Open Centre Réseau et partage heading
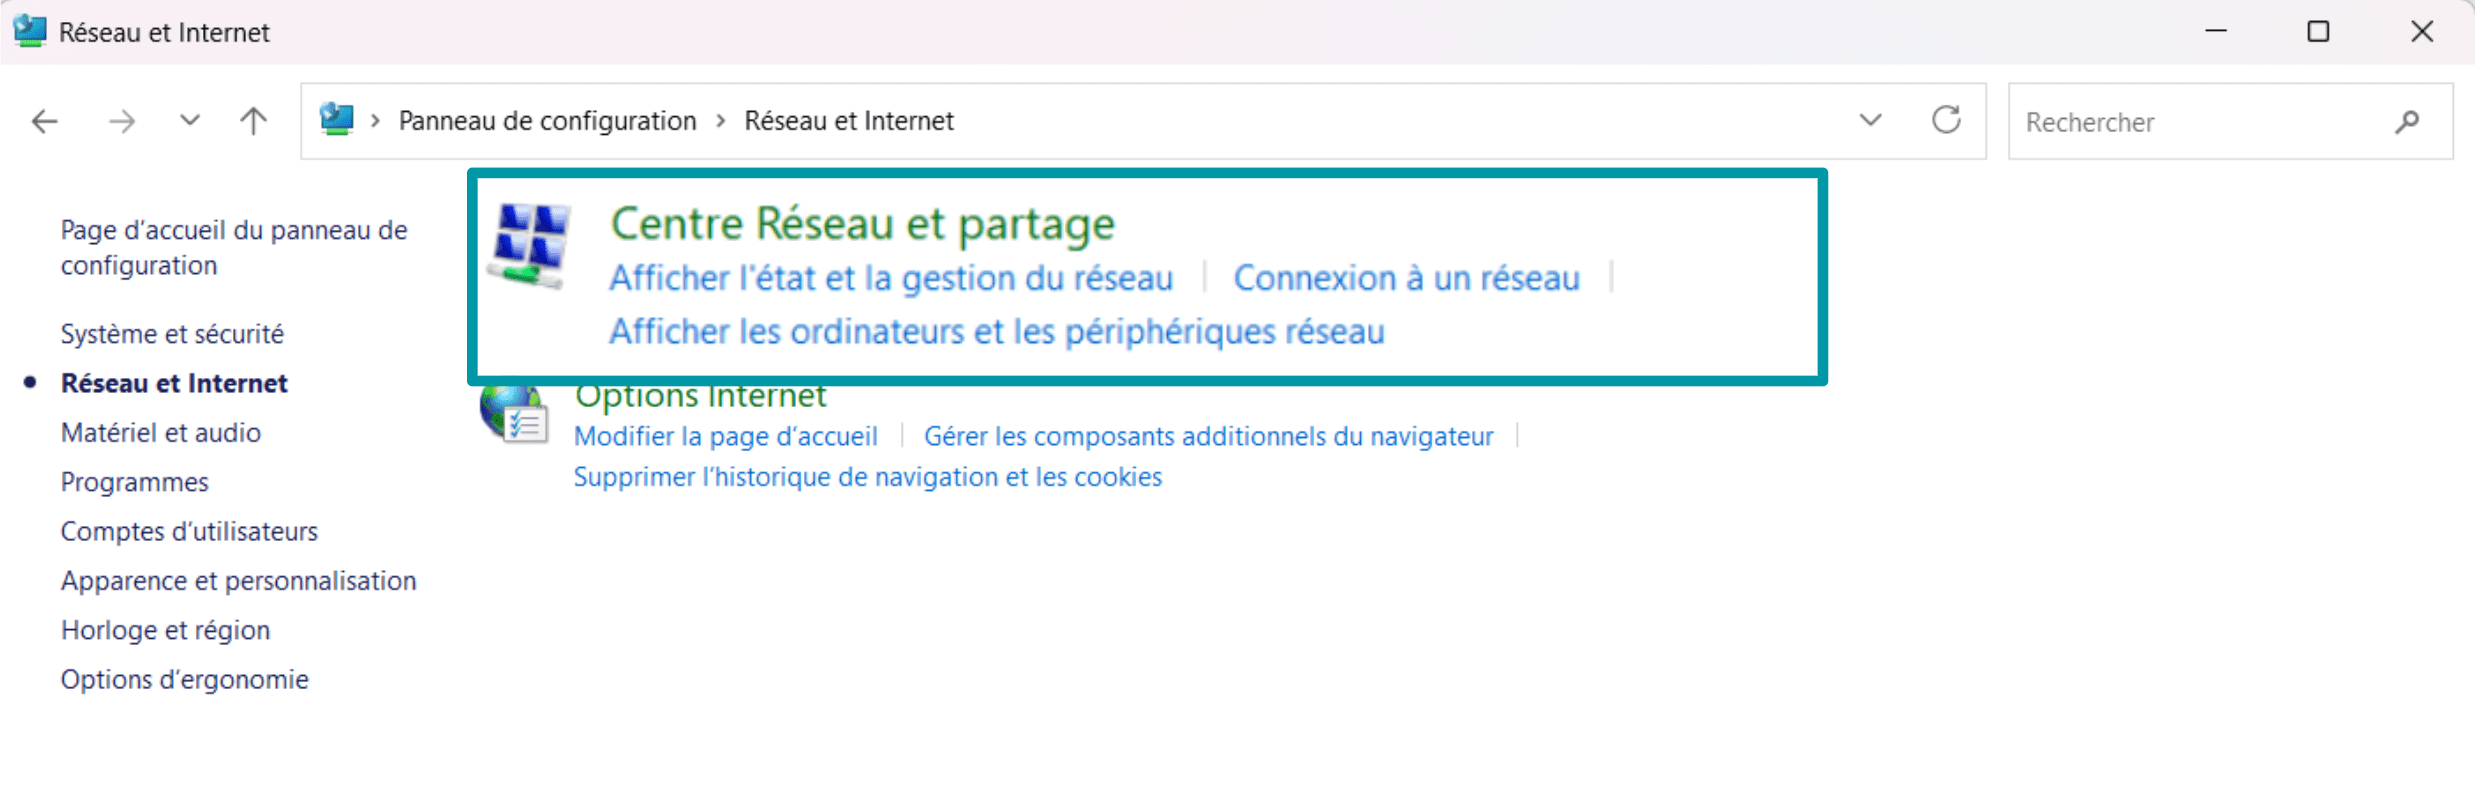Viewport: 2475px width, 799px height. (863, 223)
